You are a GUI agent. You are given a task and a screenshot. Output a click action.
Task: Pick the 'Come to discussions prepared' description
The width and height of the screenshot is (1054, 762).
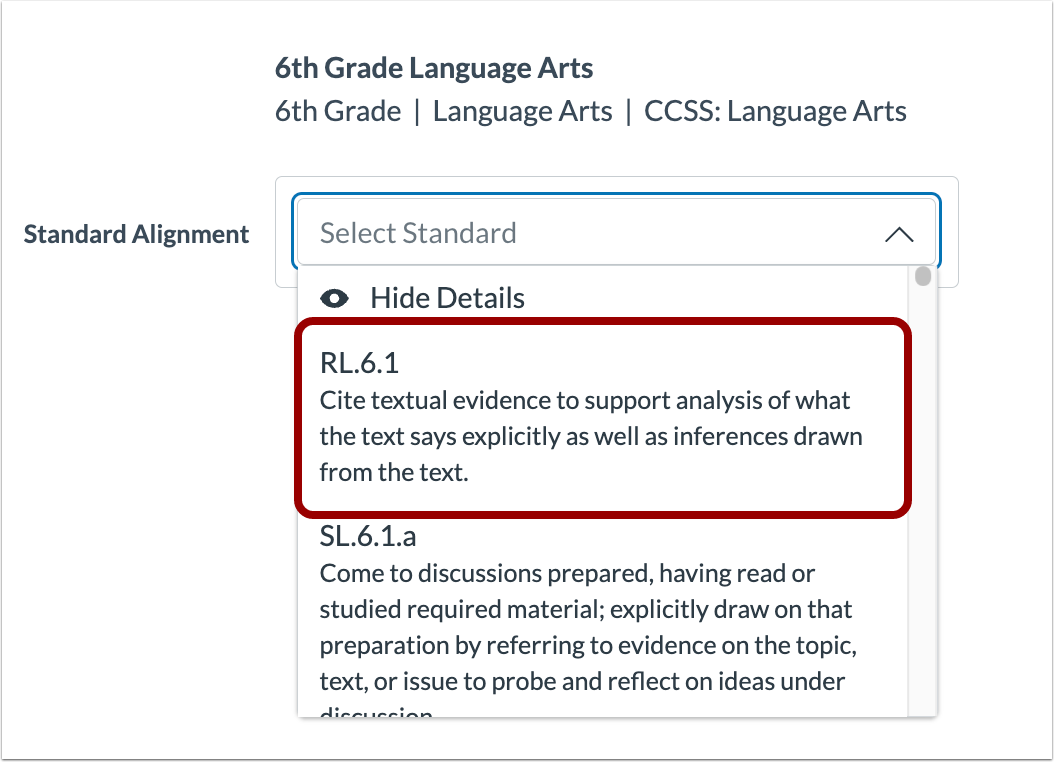click(x=567, y=574)
